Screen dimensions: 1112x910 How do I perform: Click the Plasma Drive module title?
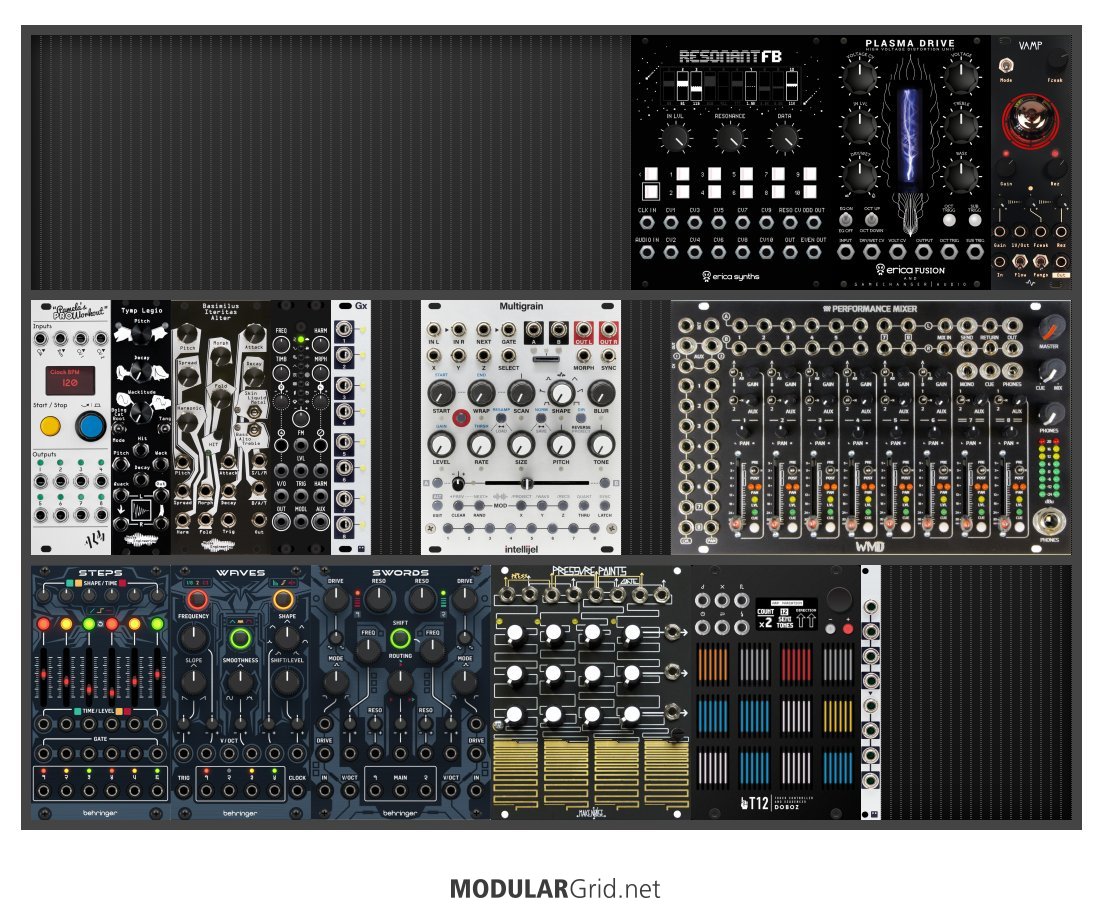910,43
